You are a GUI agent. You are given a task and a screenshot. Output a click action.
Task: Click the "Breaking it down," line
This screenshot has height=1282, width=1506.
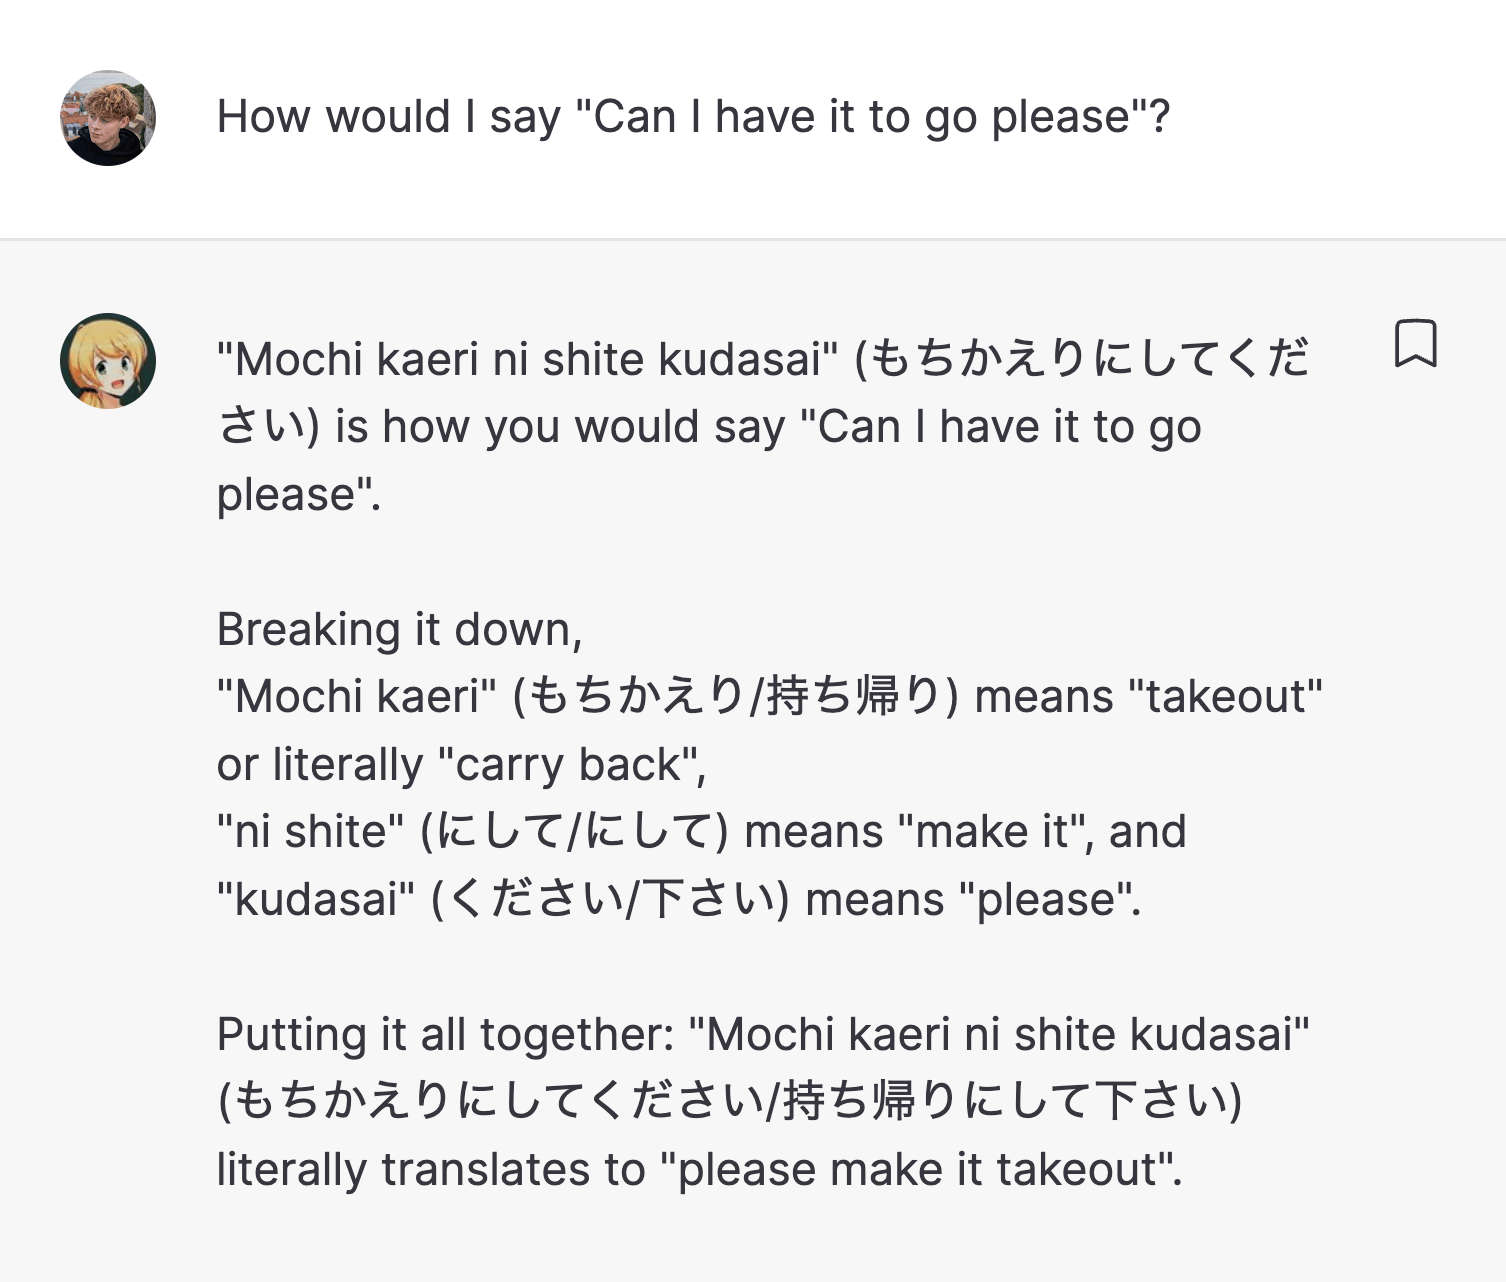(399, 630)
